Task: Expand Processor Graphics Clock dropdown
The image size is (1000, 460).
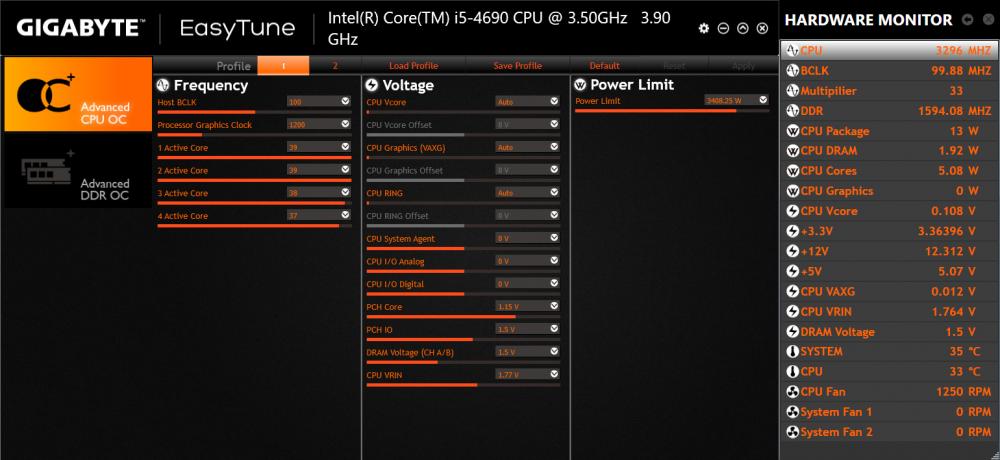Action: click(345, 124)
